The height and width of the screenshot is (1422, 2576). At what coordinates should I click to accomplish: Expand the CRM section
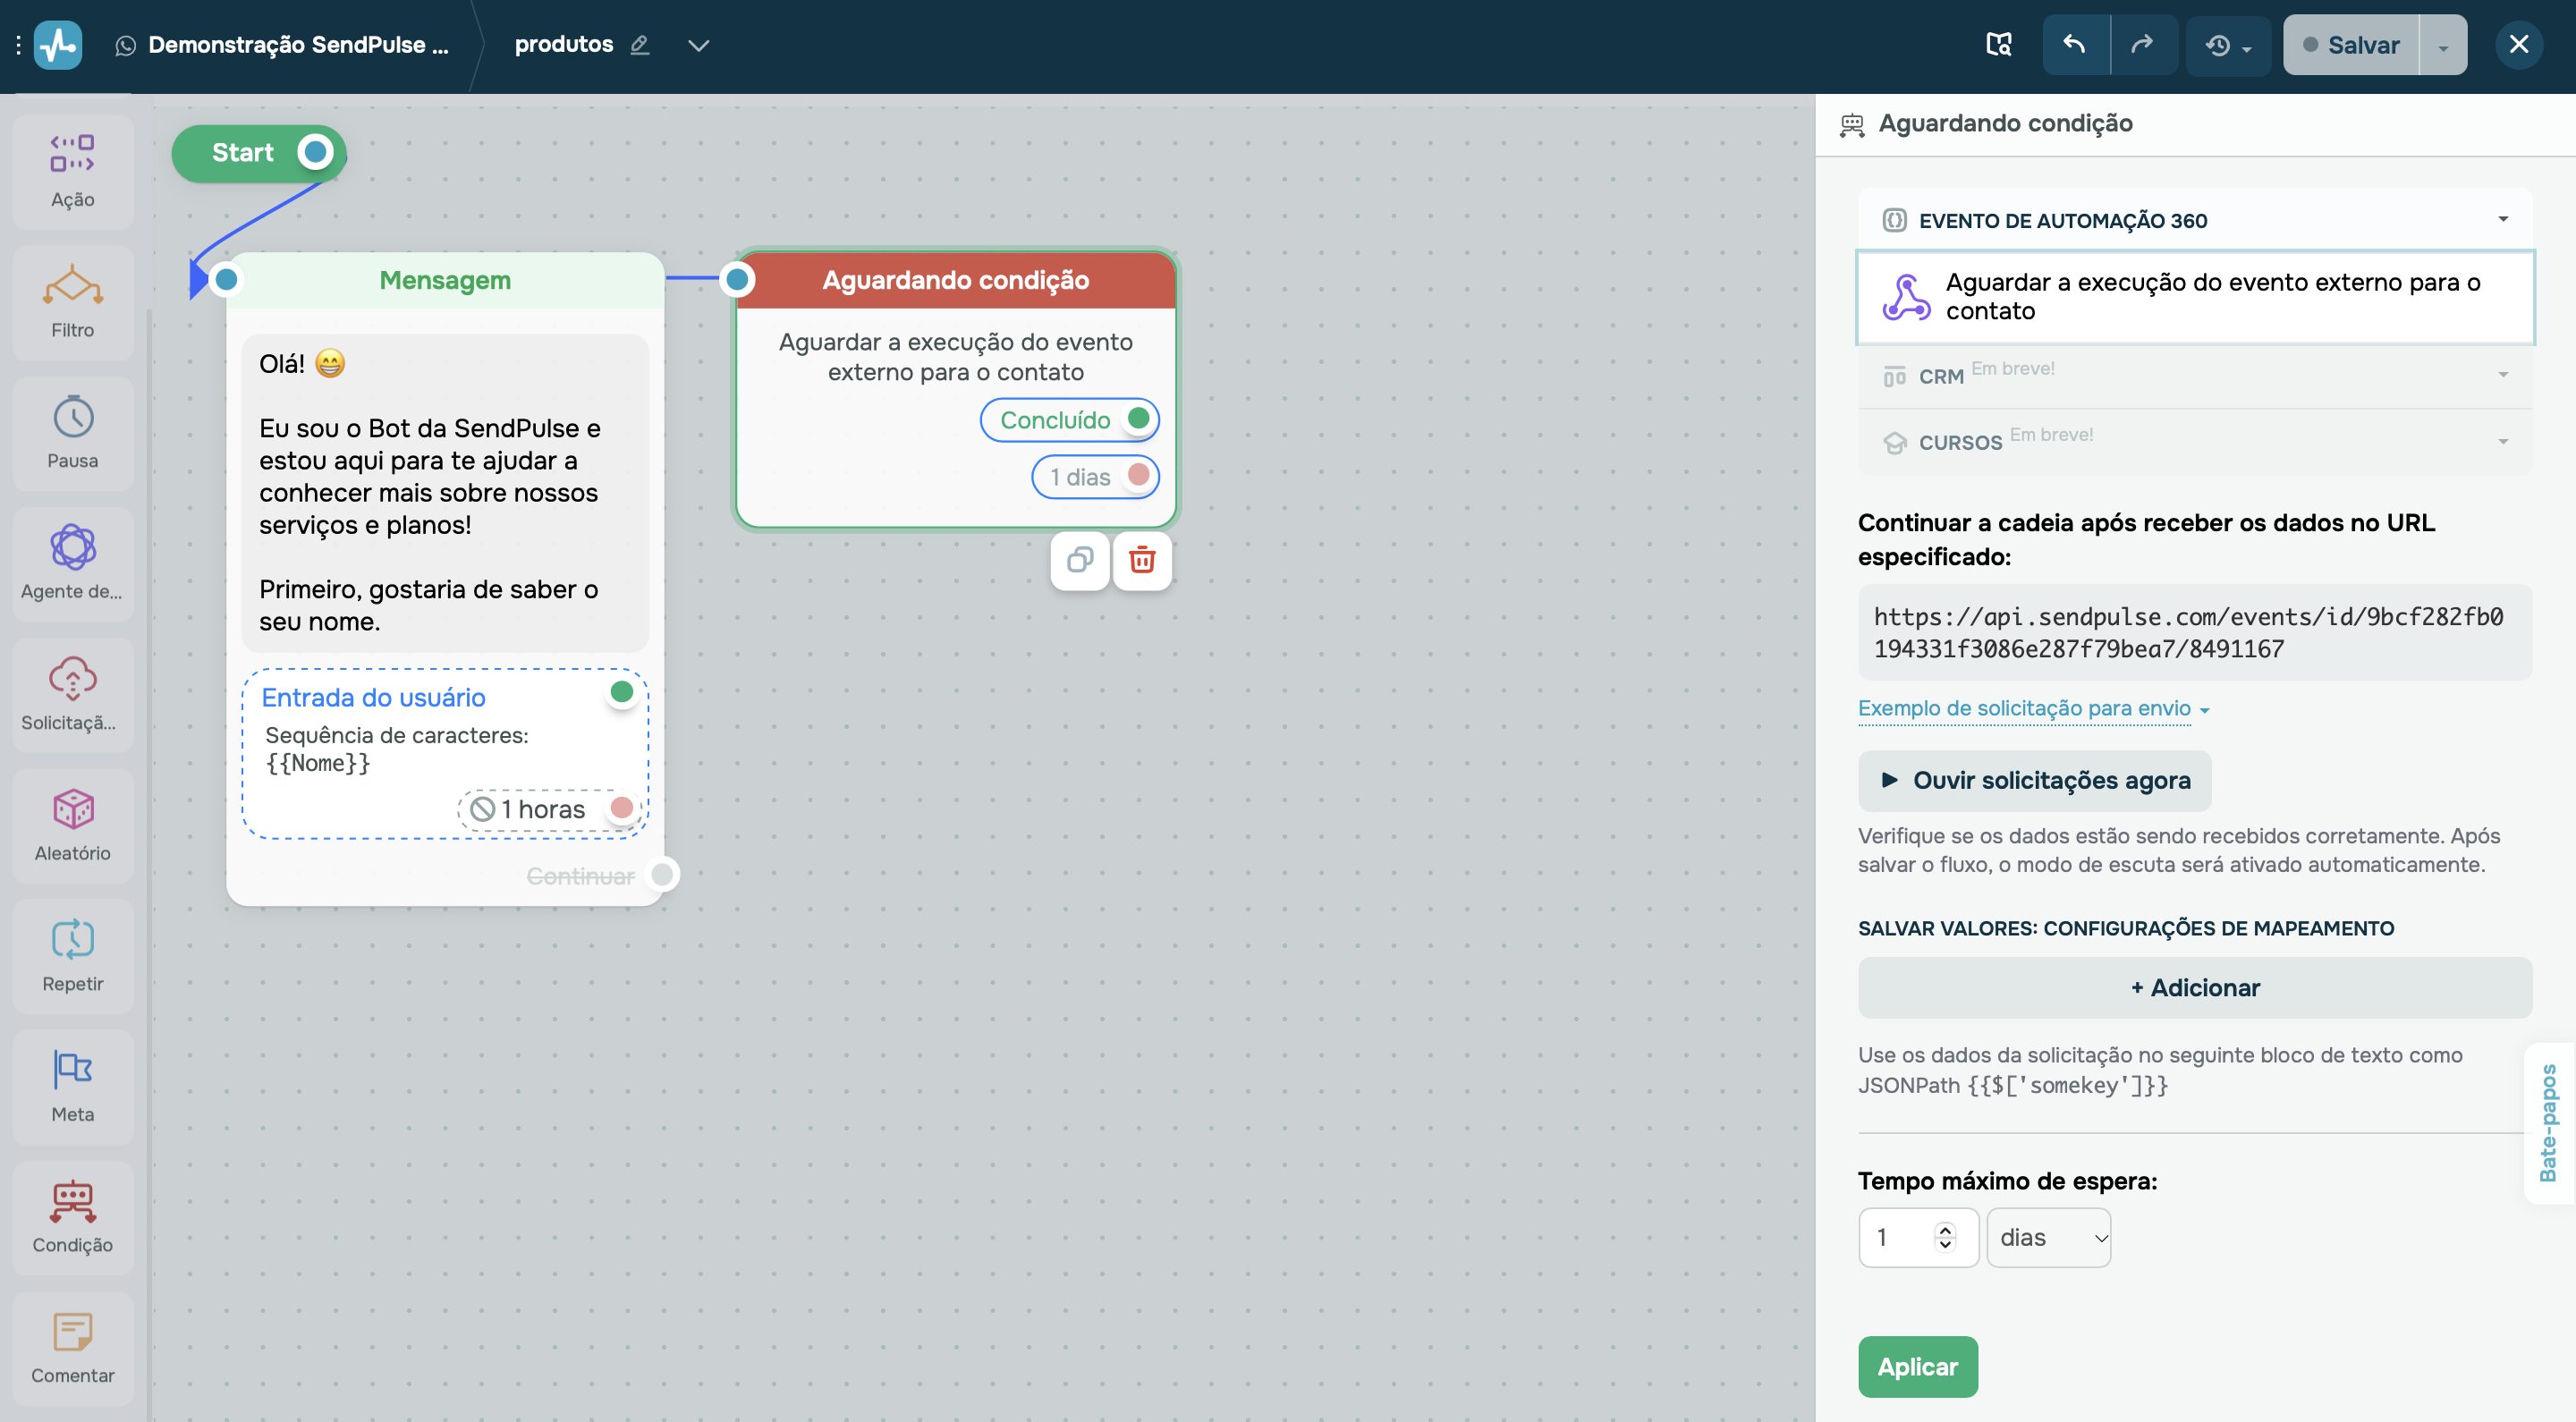click(x=2502, y=375)
